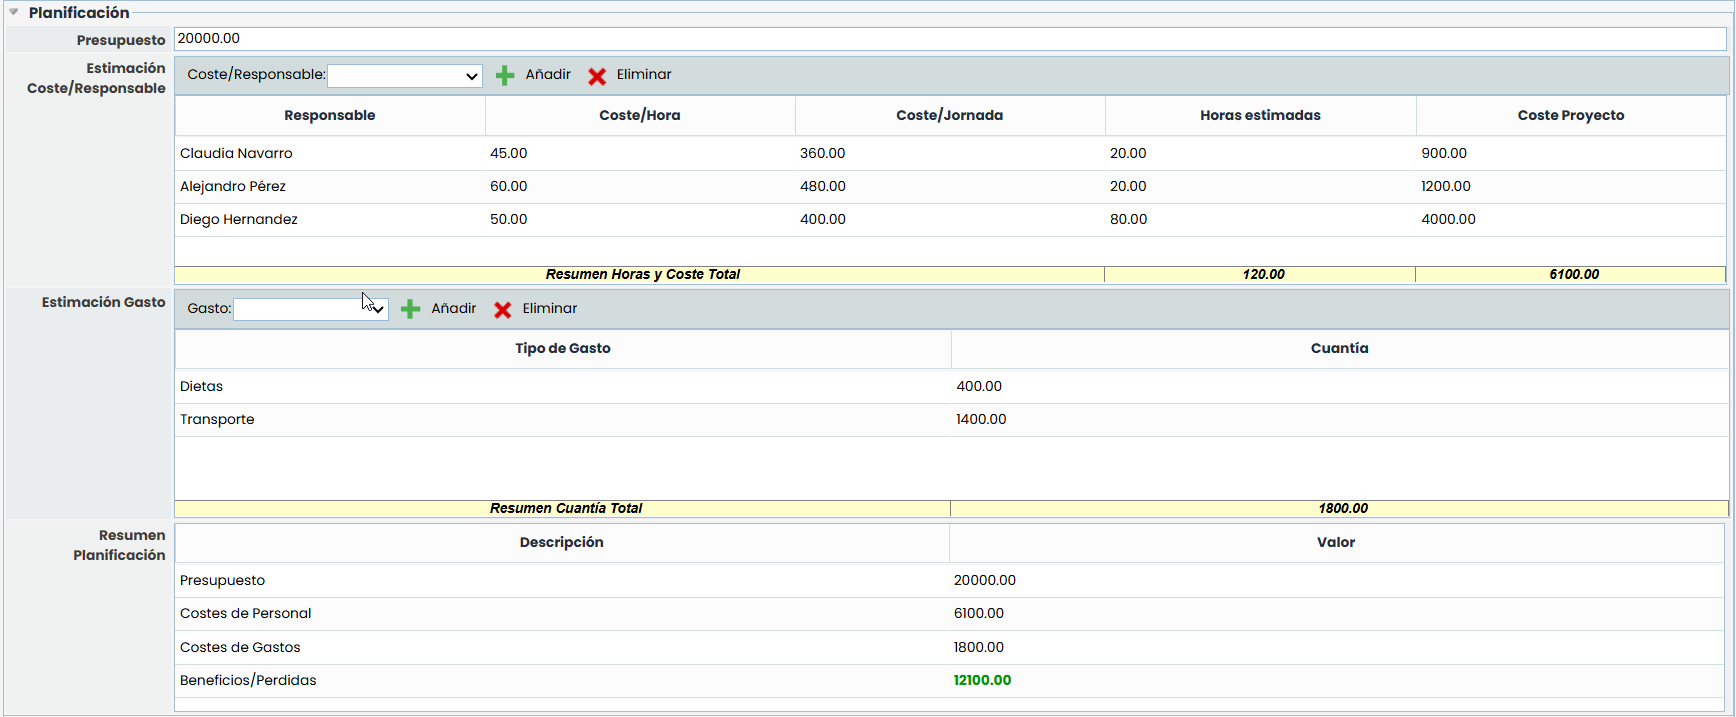
Task: Select the Claudia Navarro row
Action: coord(236,154)
